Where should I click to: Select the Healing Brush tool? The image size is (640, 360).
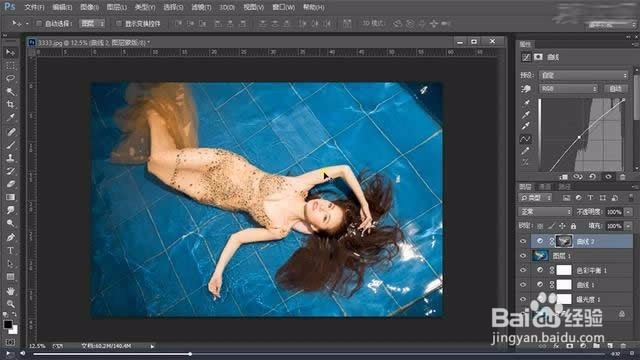[x=11, y=131]
